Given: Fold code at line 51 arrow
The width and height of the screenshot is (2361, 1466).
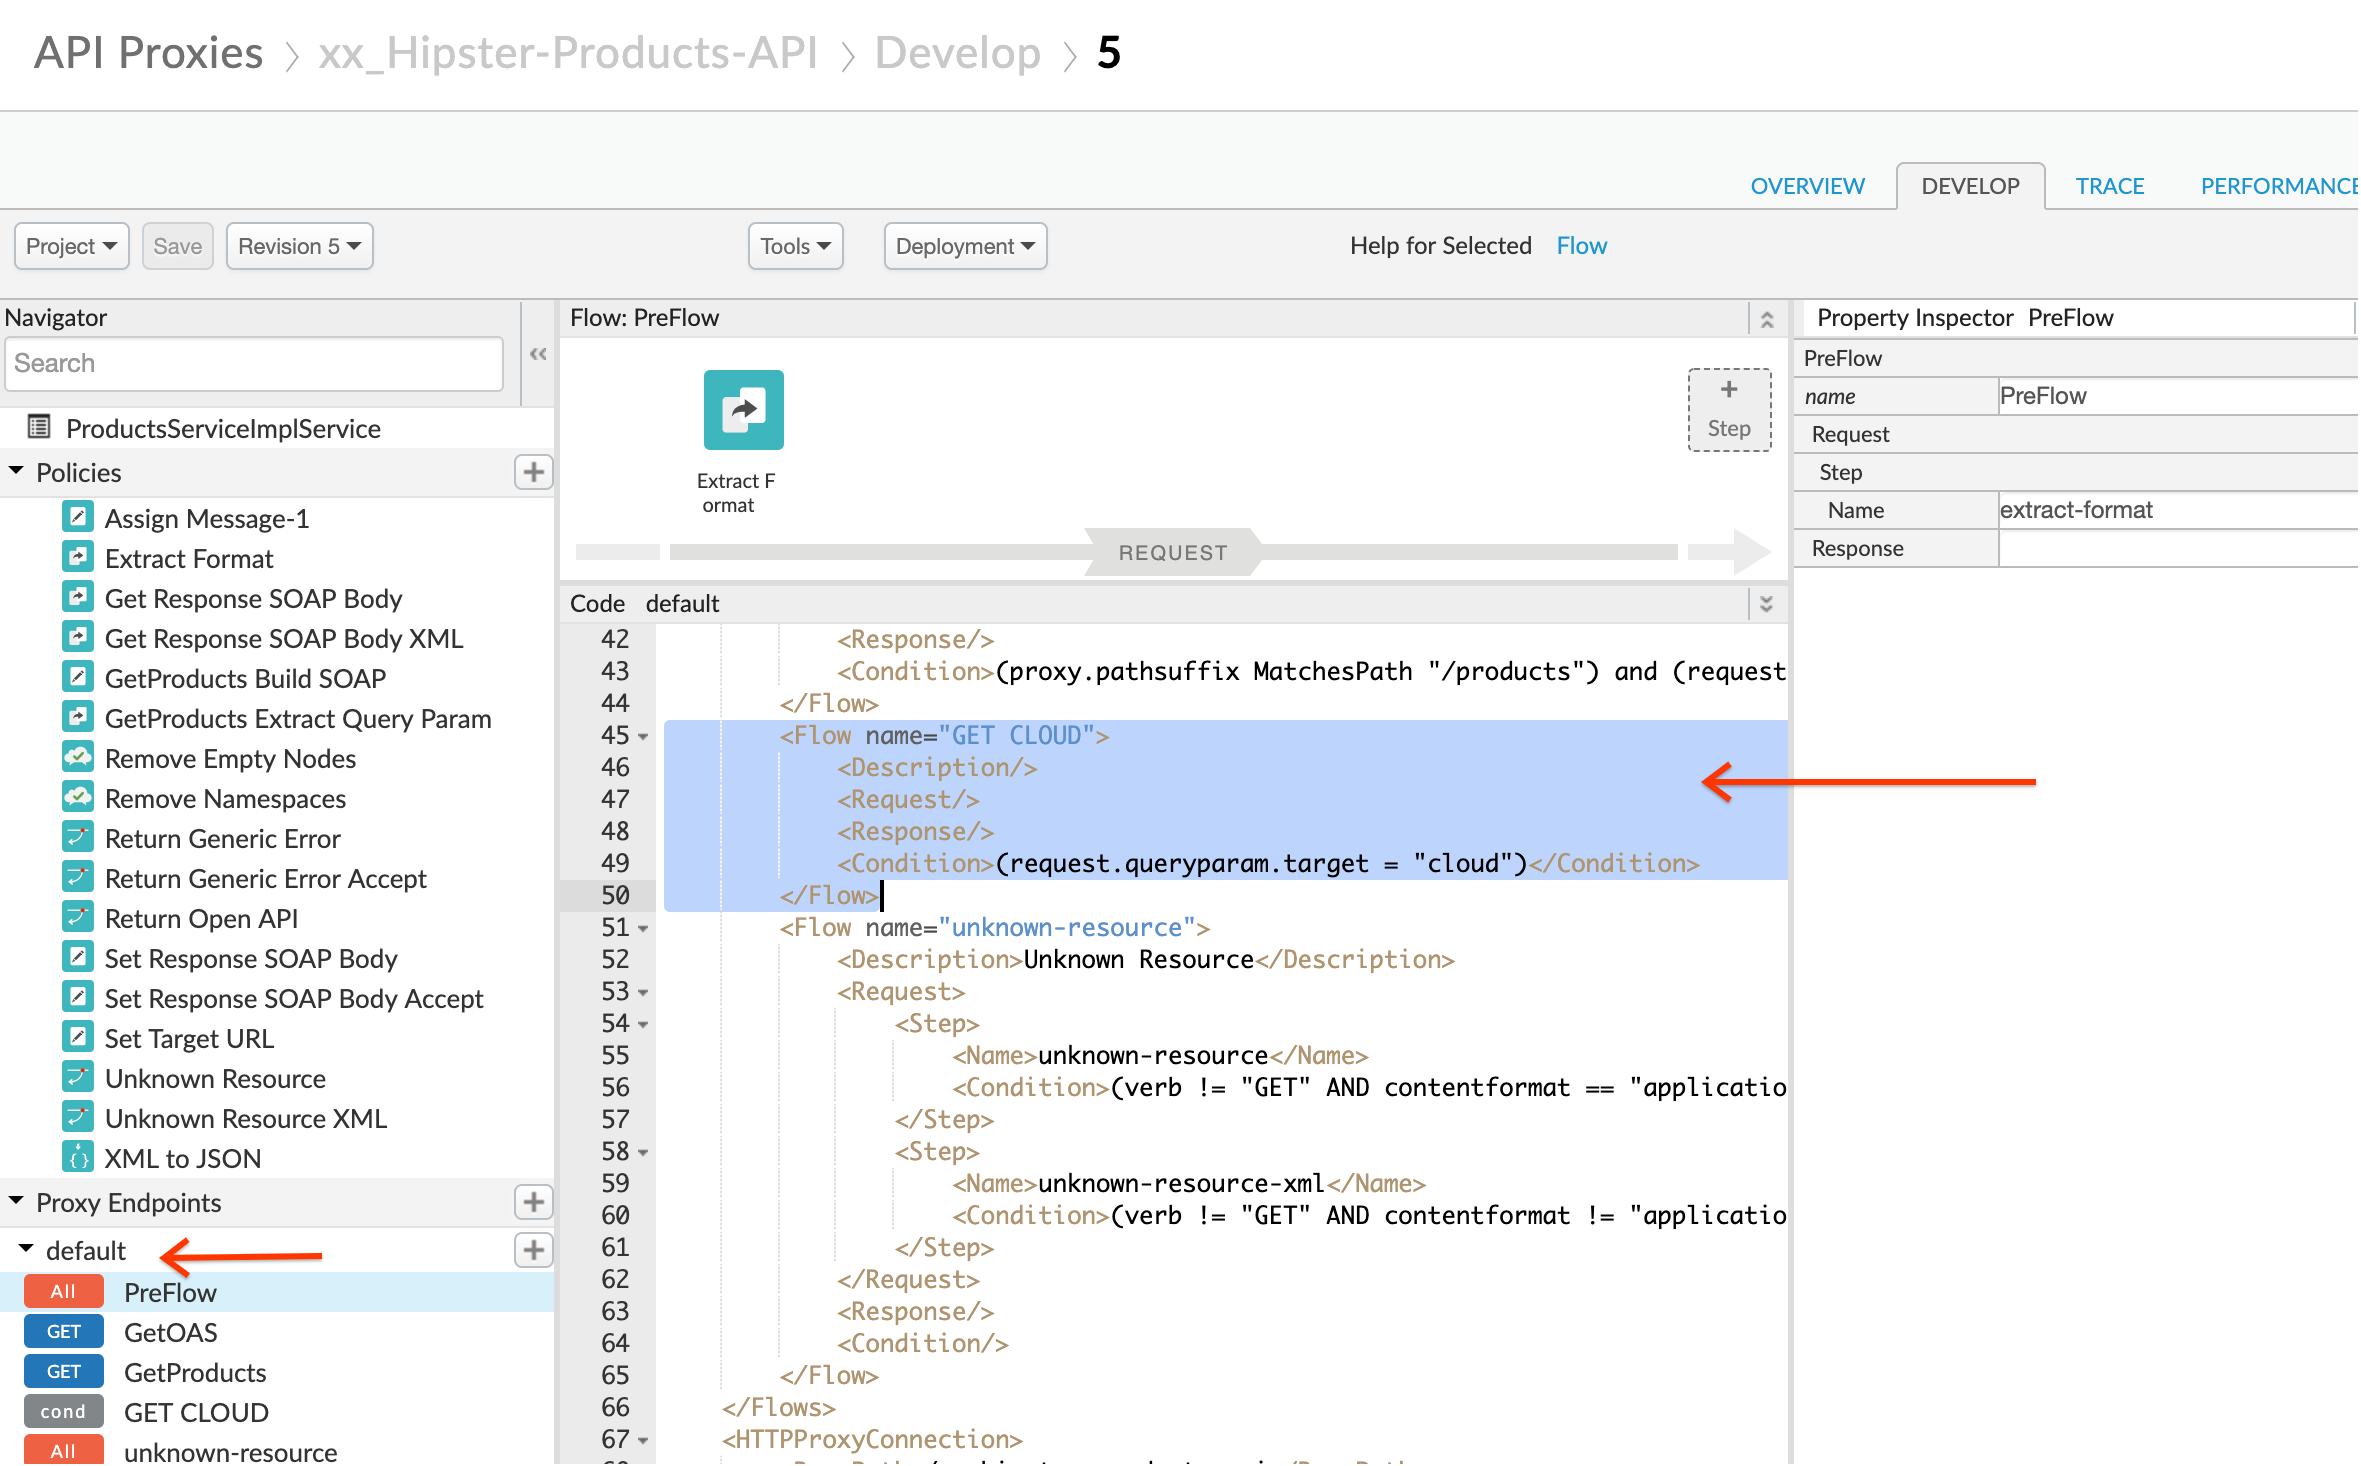Looking at the screenshot, I should coord(643,929).
